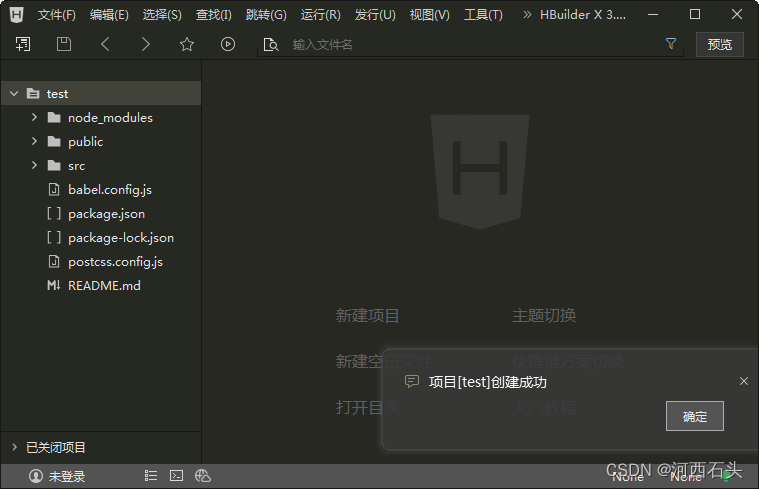This screenshot has width=759, height=489.
Task: Select the README.md file name
Action: tap(104, 286)
